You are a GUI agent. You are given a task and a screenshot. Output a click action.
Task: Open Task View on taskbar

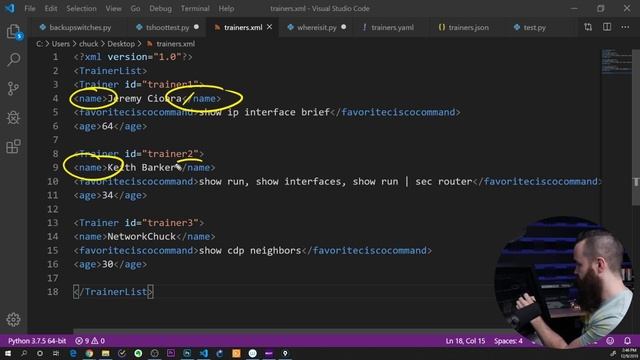[x=56, y=353]
